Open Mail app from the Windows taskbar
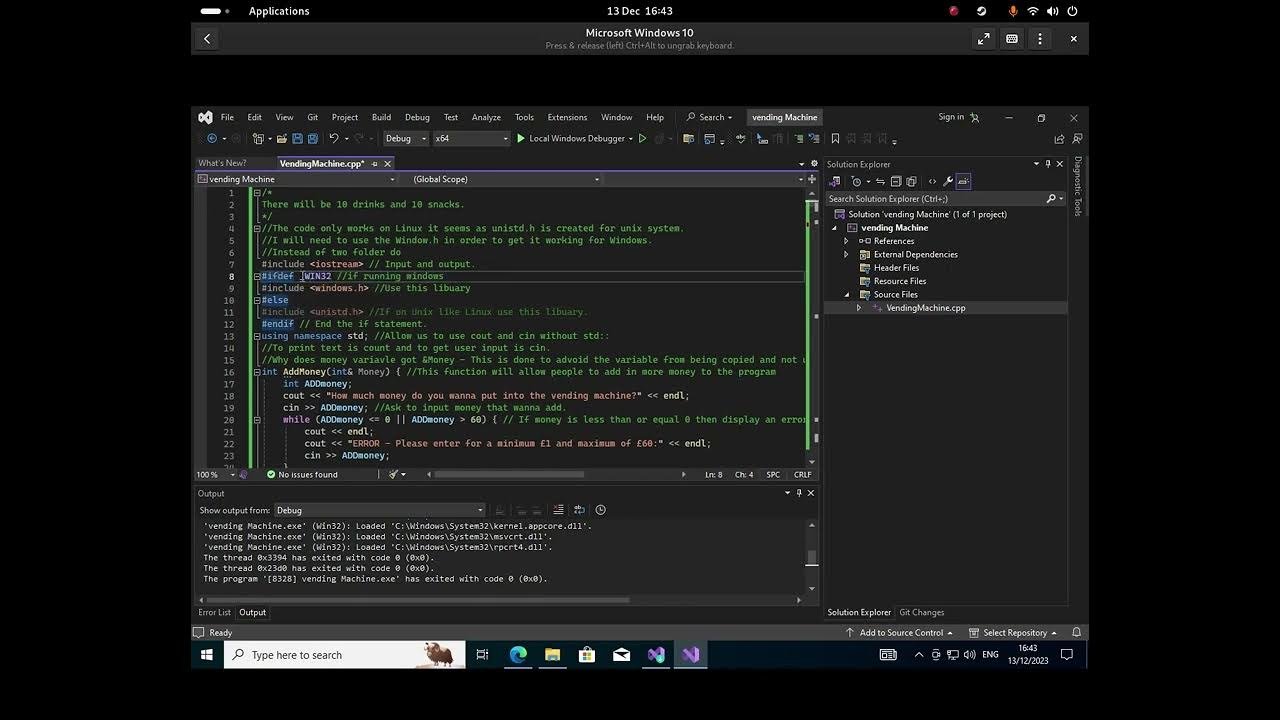The image size is (1280, 720). tap(621, 655)
